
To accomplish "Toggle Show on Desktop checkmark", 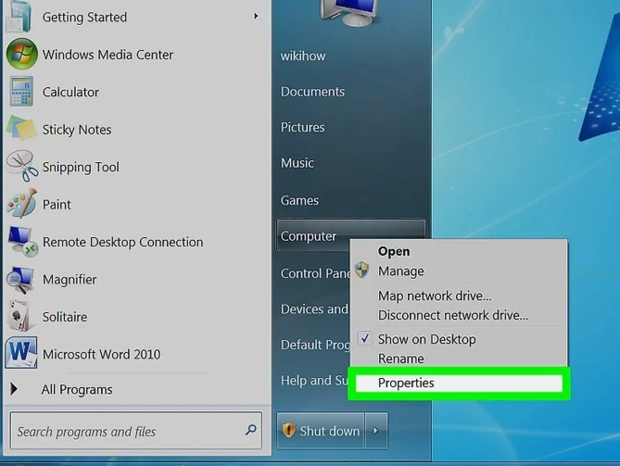I will tap(365, 339).
